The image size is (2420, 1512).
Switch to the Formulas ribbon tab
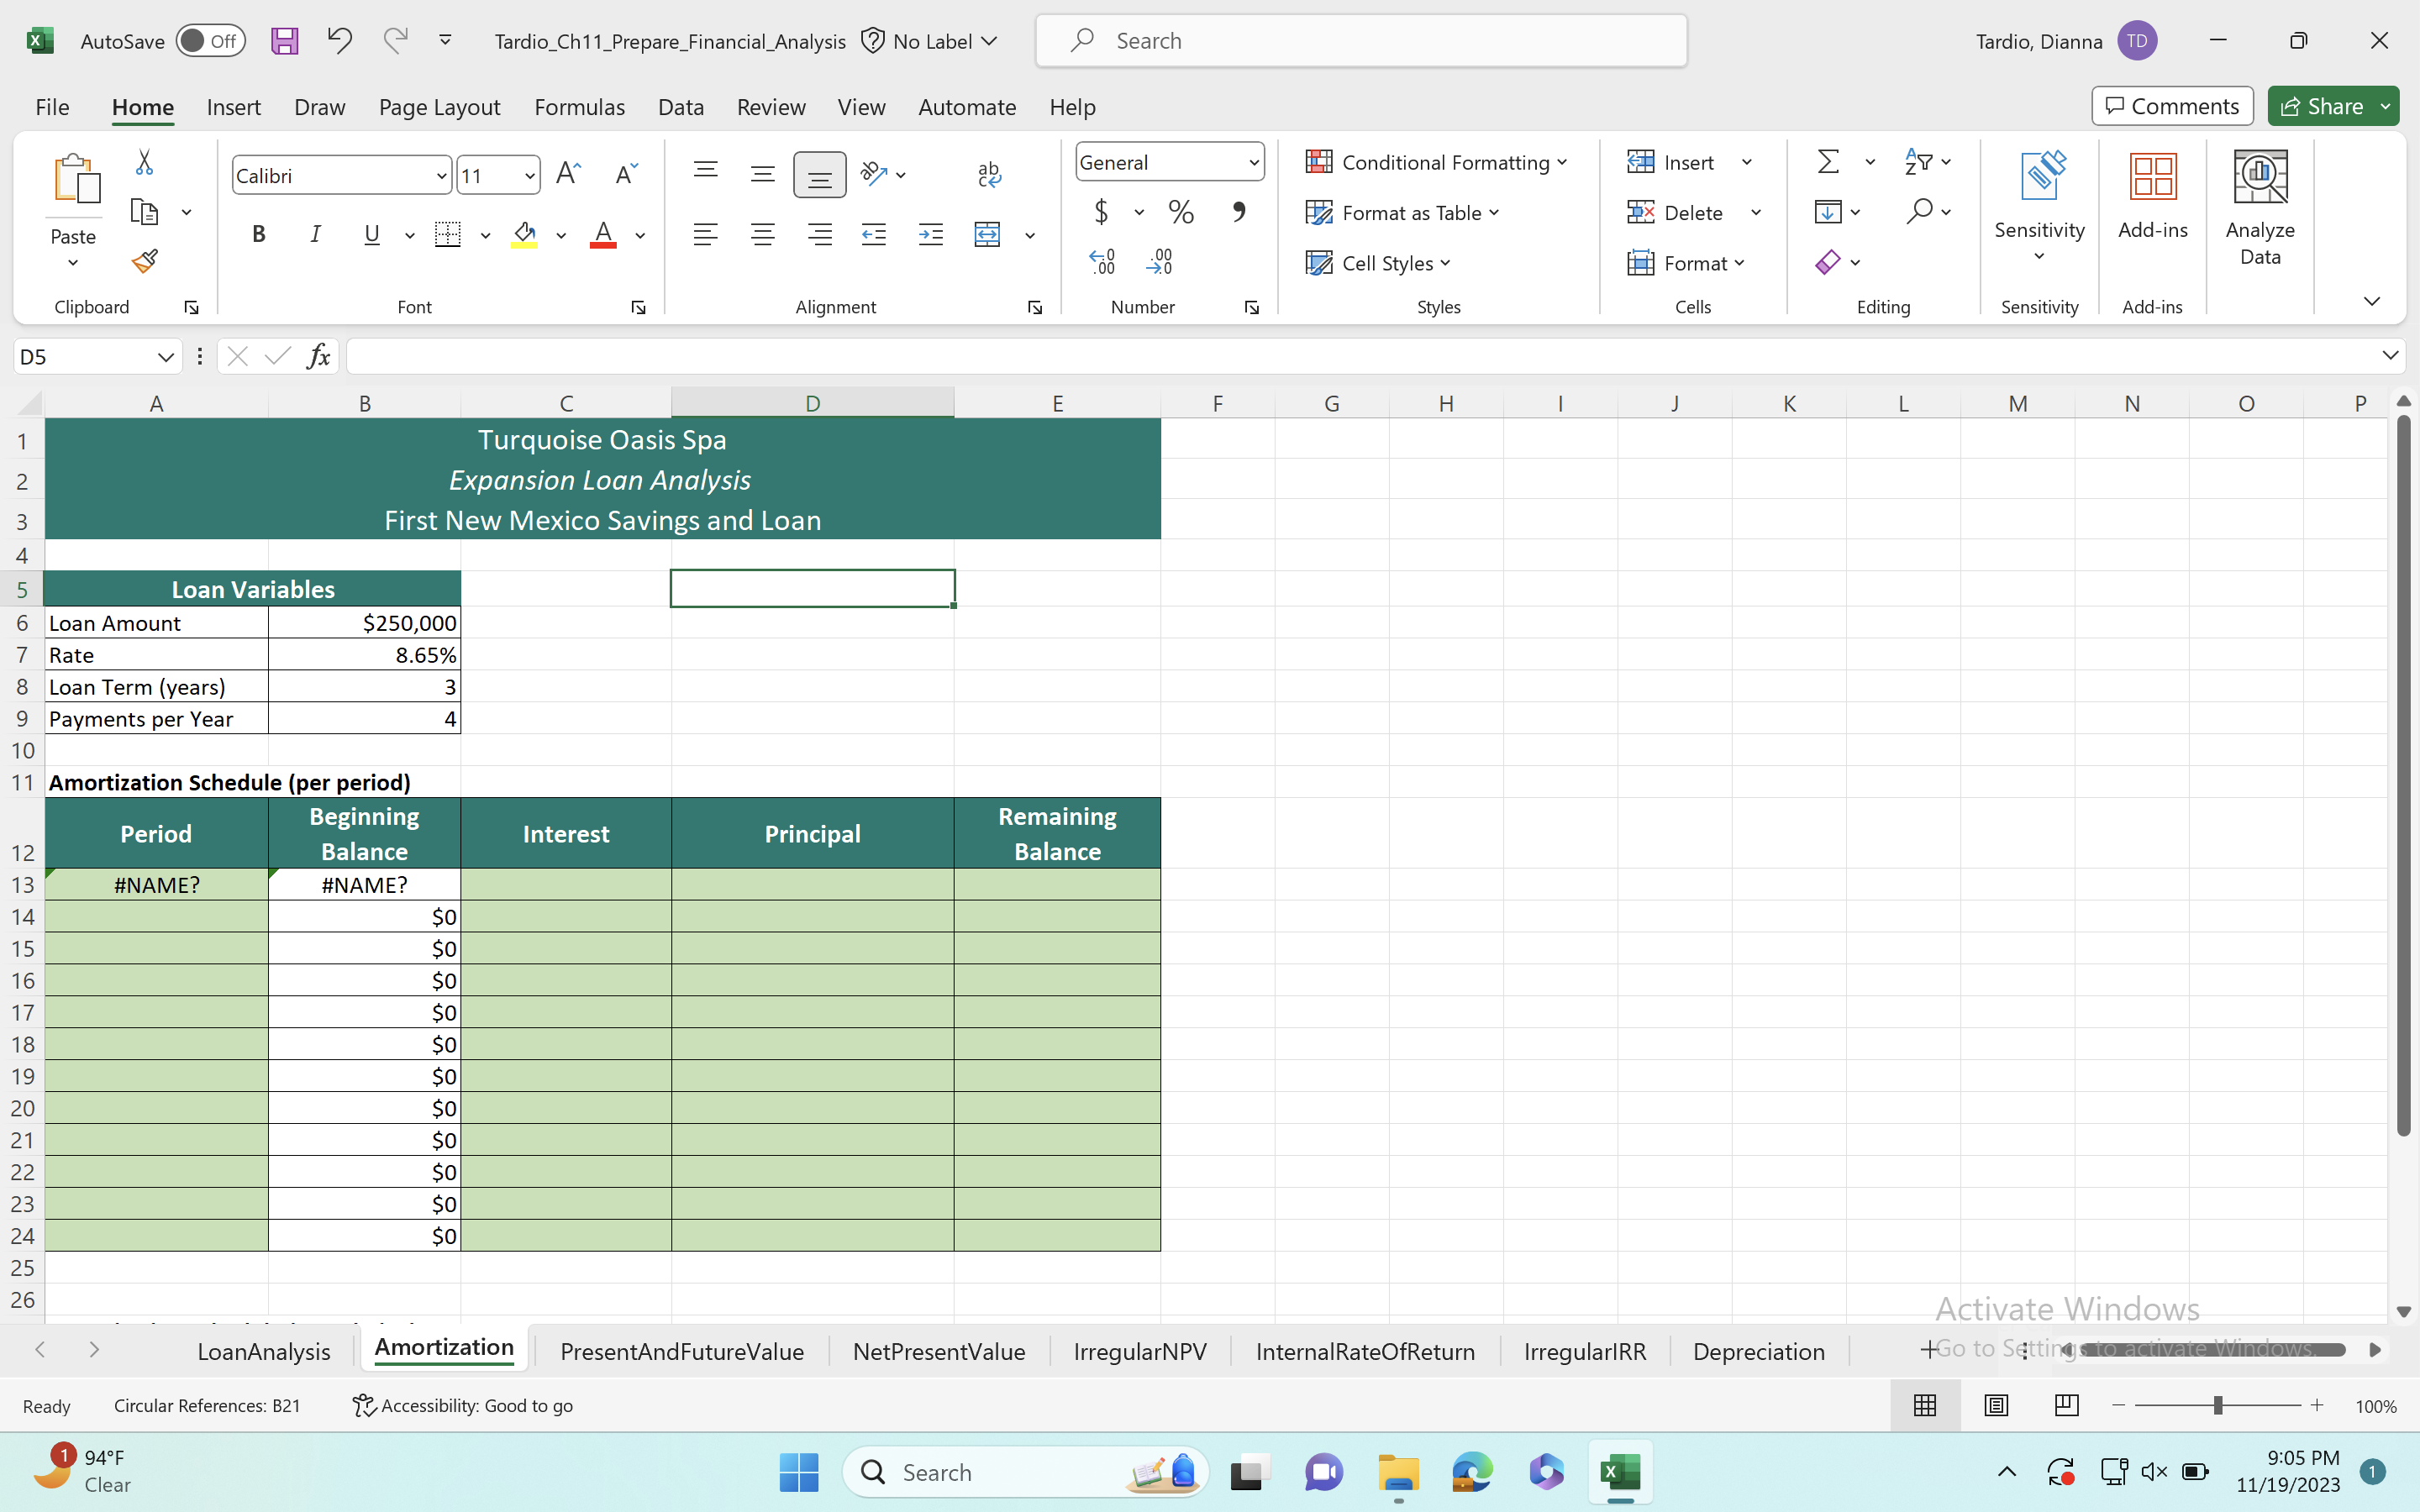pyautogui.click(x=579, y=107)
